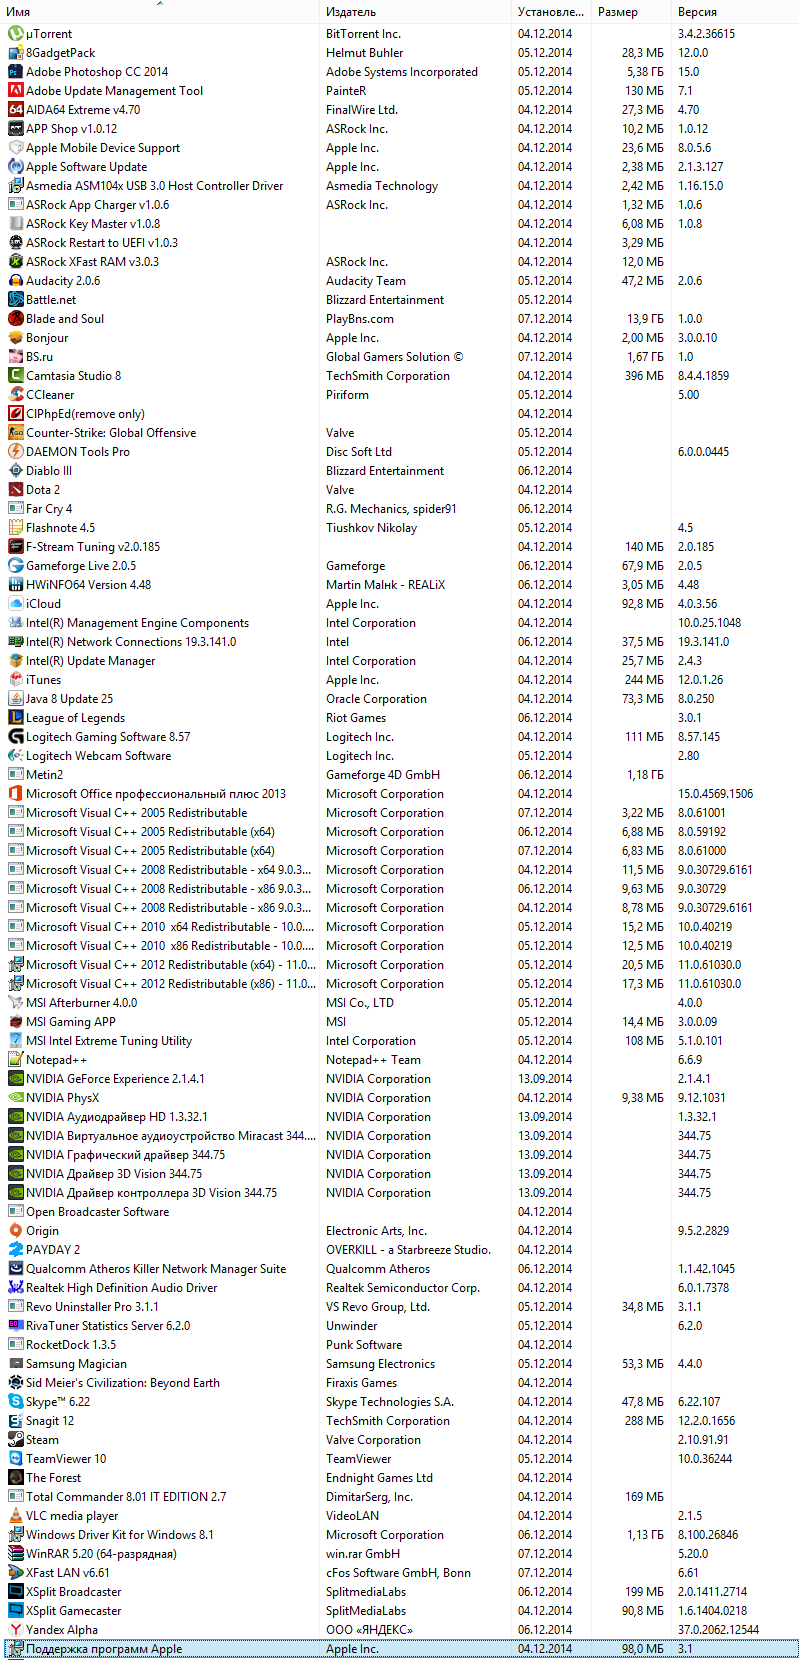Select the iCloud entry
This screenshot has height=1660, width=799.
[x=43, y=603]
